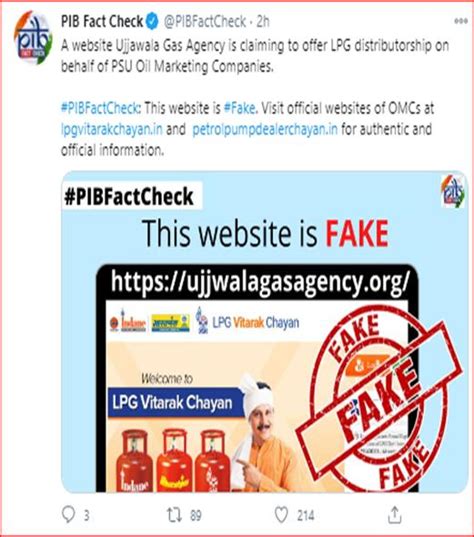Visit the petrolpumpdealerchayan.in link
The width and height of the screenshot is (474, 537).
pos(265,129)
